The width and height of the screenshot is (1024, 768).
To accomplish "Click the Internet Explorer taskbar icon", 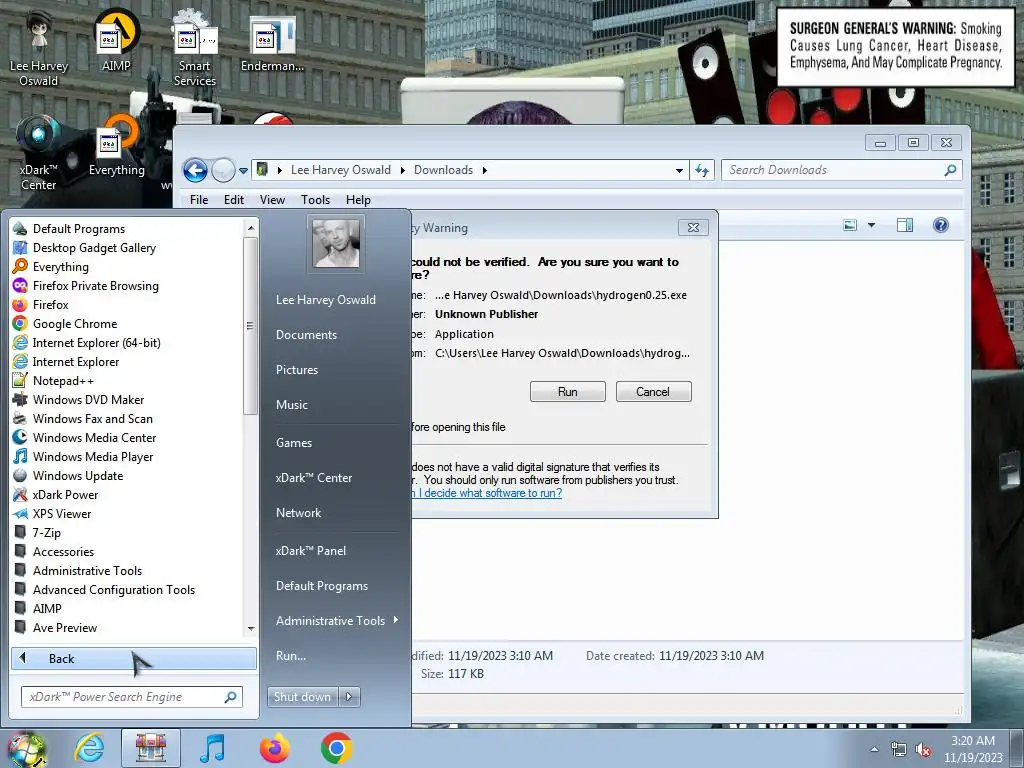I will [89, 748].
